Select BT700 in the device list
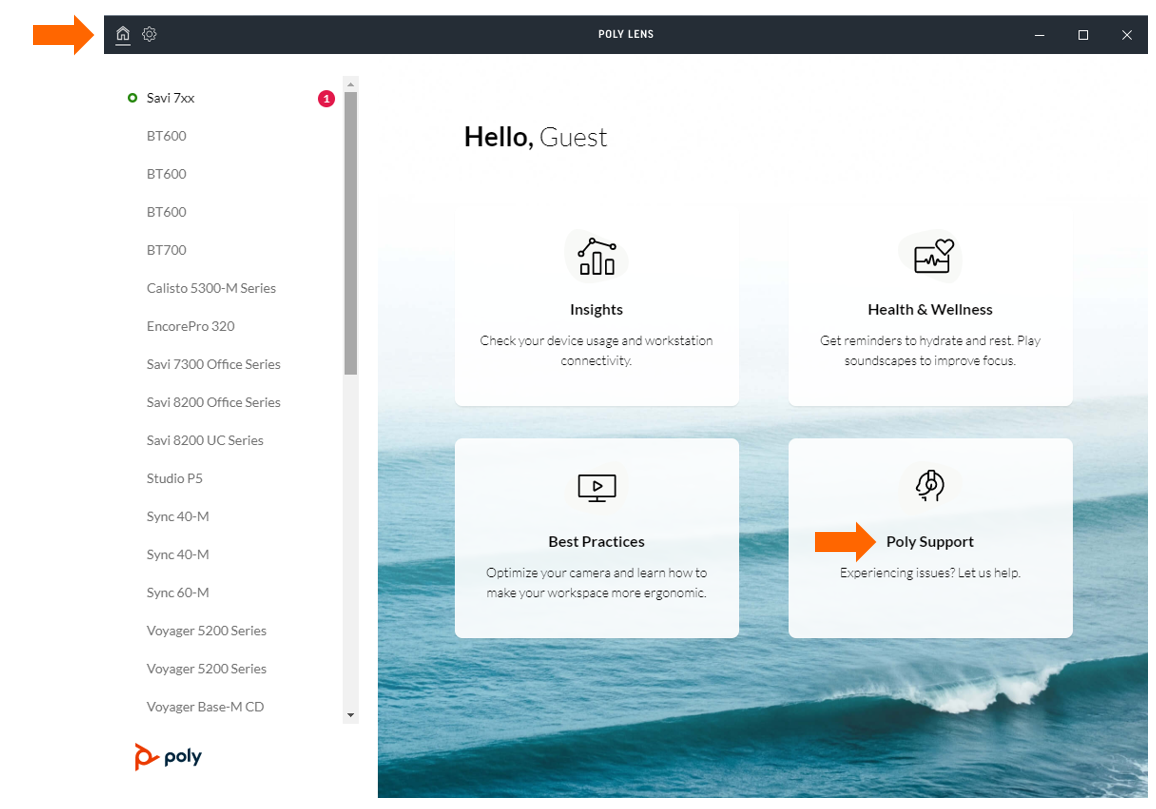Screen dimensions: 1156x809 [x=166, y=250]
